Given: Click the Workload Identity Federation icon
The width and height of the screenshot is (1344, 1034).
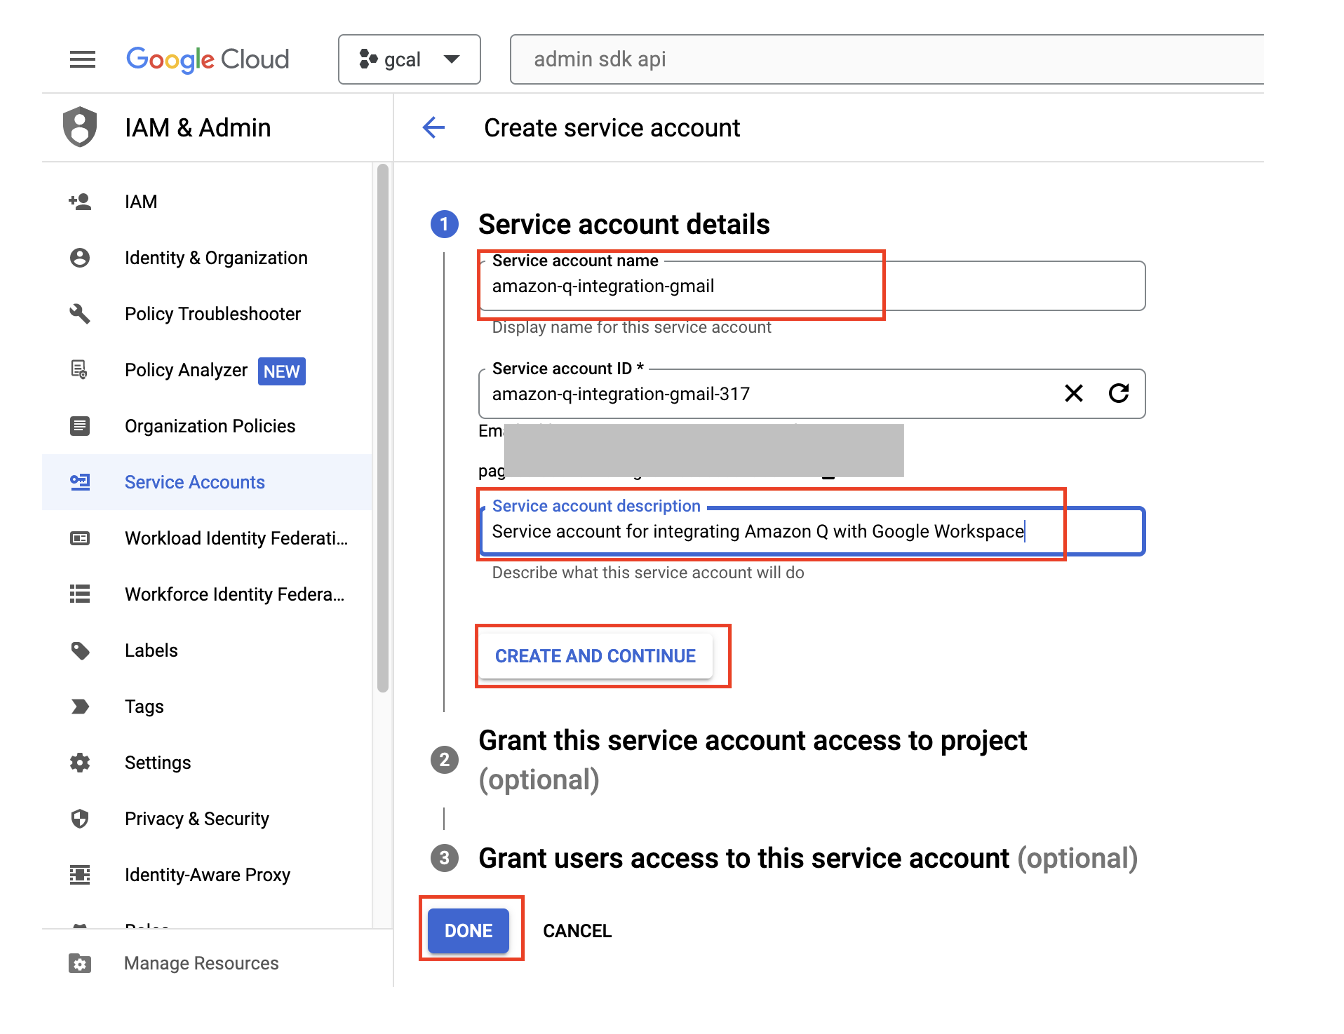Looking at the screenshot, I should pyautogui.click(x=80, y=538).
